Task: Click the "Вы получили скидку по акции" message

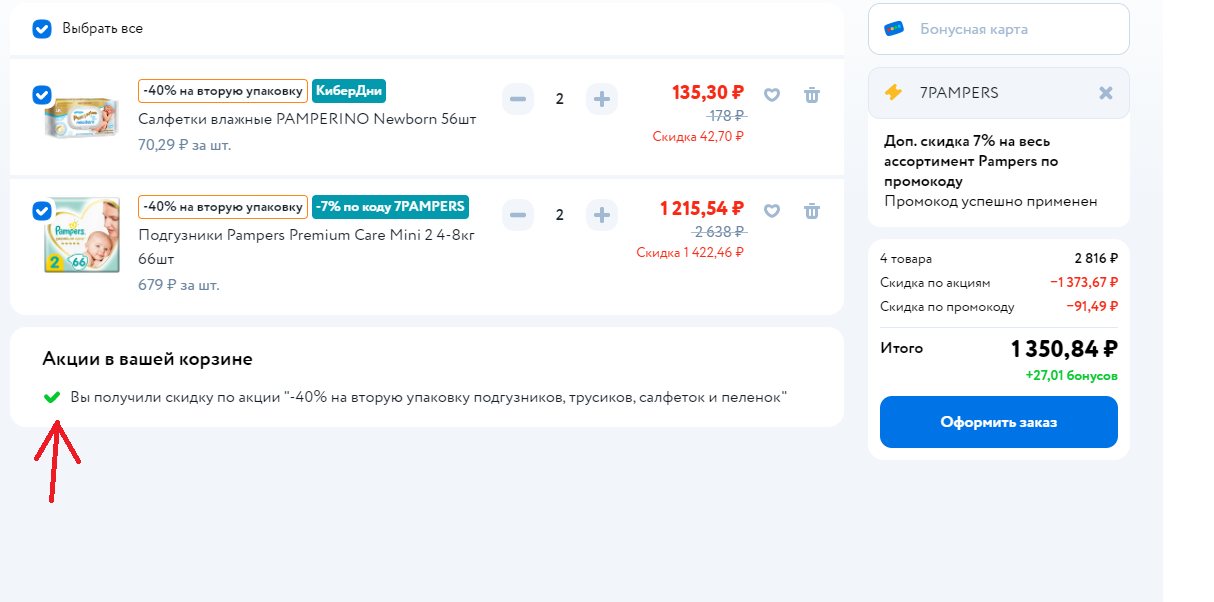Action: [429, 398]
